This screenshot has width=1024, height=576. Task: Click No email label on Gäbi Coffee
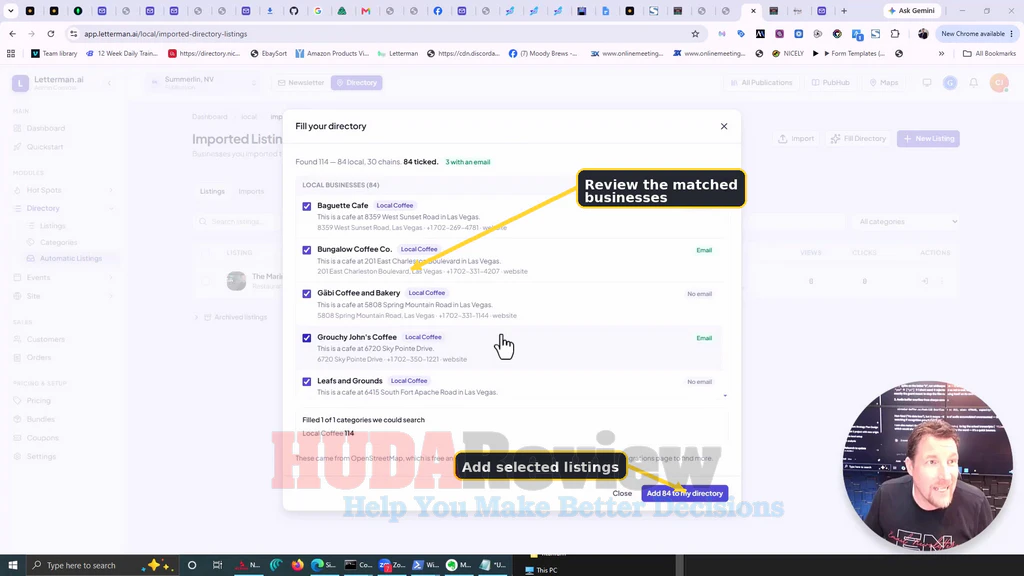[699, 294]
